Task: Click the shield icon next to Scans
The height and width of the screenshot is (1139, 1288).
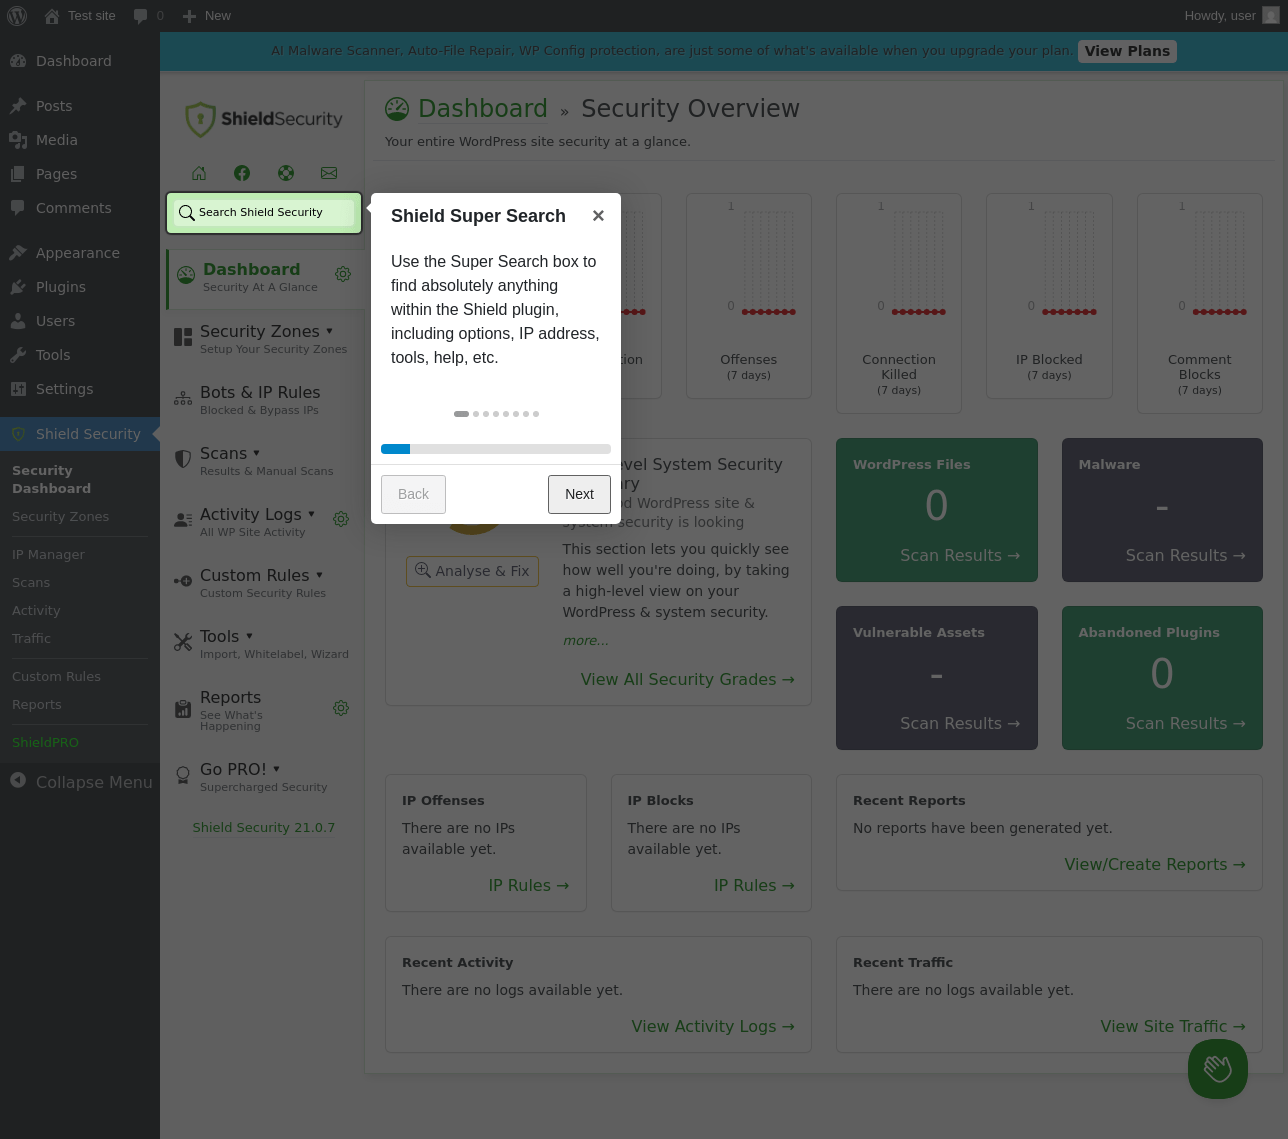Action: point(183,459)
